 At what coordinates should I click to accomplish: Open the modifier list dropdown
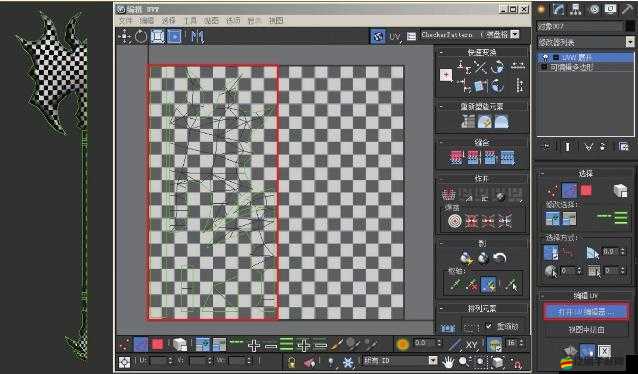tap(630, 42)
